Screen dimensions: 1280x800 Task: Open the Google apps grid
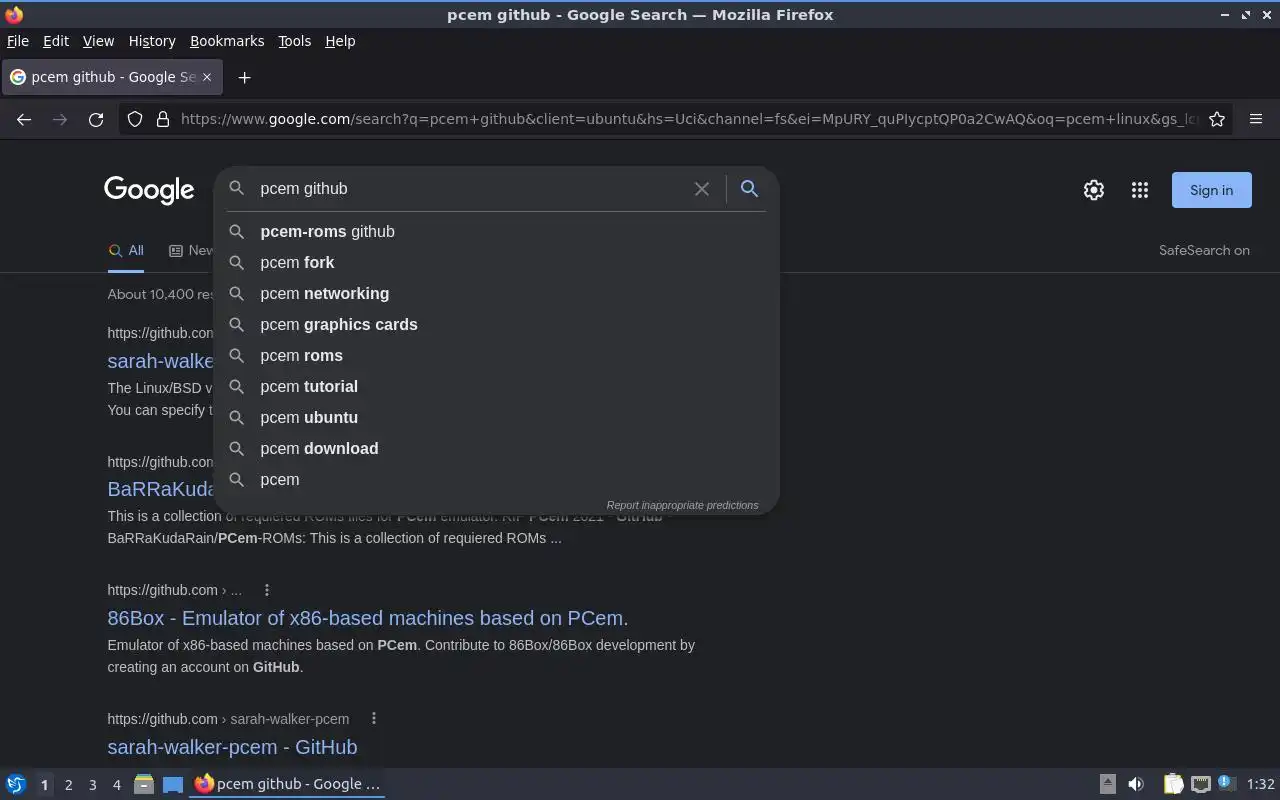pyautogui.click(x=1140, y=190)
